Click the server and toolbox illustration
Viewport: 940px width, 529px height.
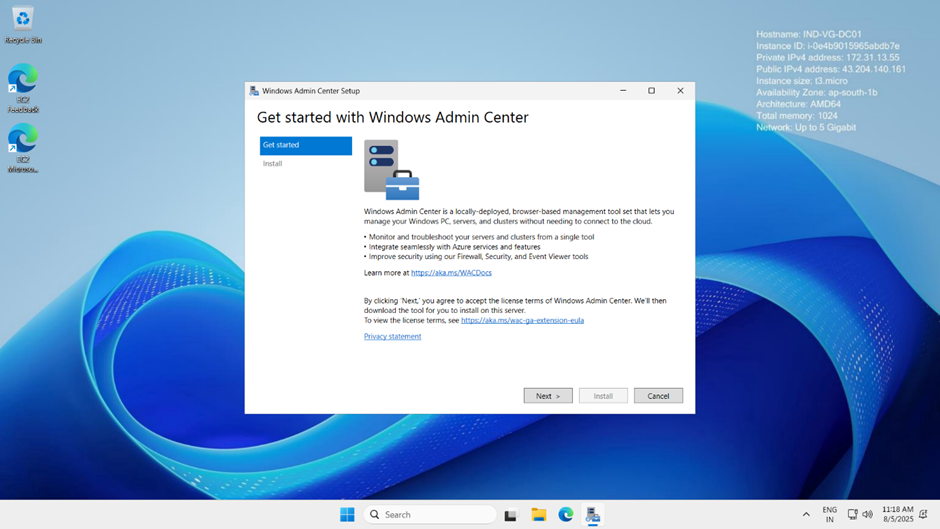coord(391,170)
